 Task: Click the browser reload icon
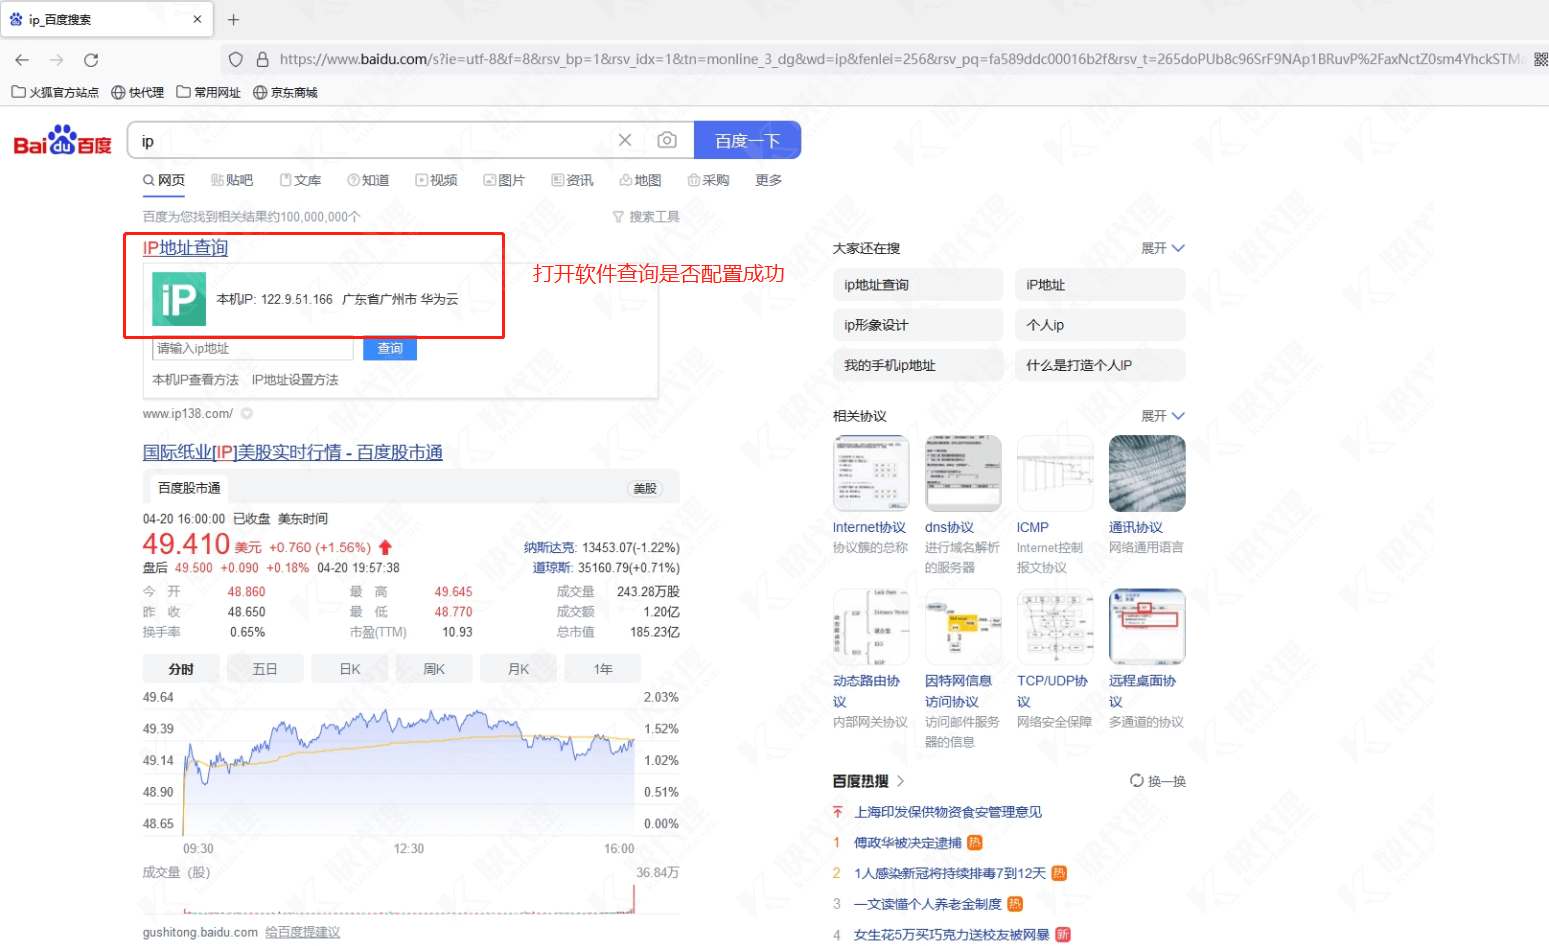91,60
